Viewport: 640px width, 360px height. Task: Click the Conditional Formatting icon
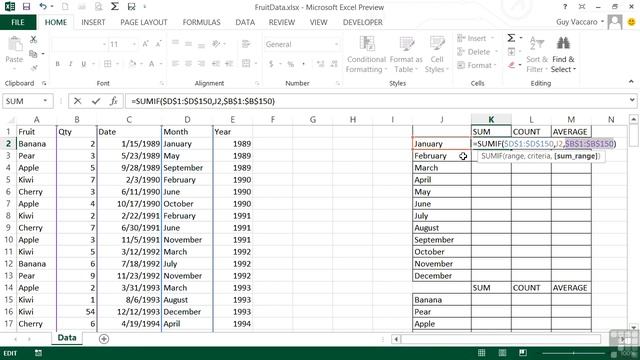tap(367, 44)
